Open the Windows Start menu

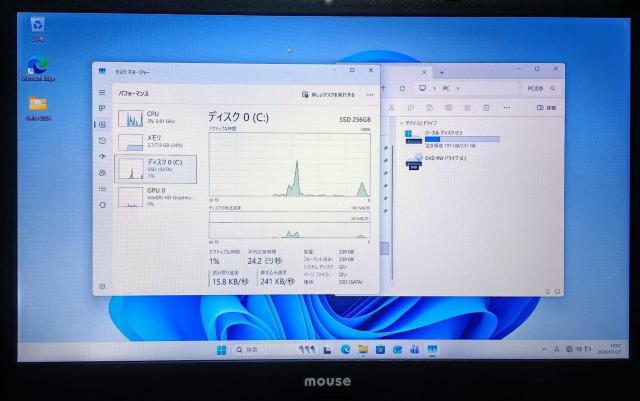pos(221,350)
